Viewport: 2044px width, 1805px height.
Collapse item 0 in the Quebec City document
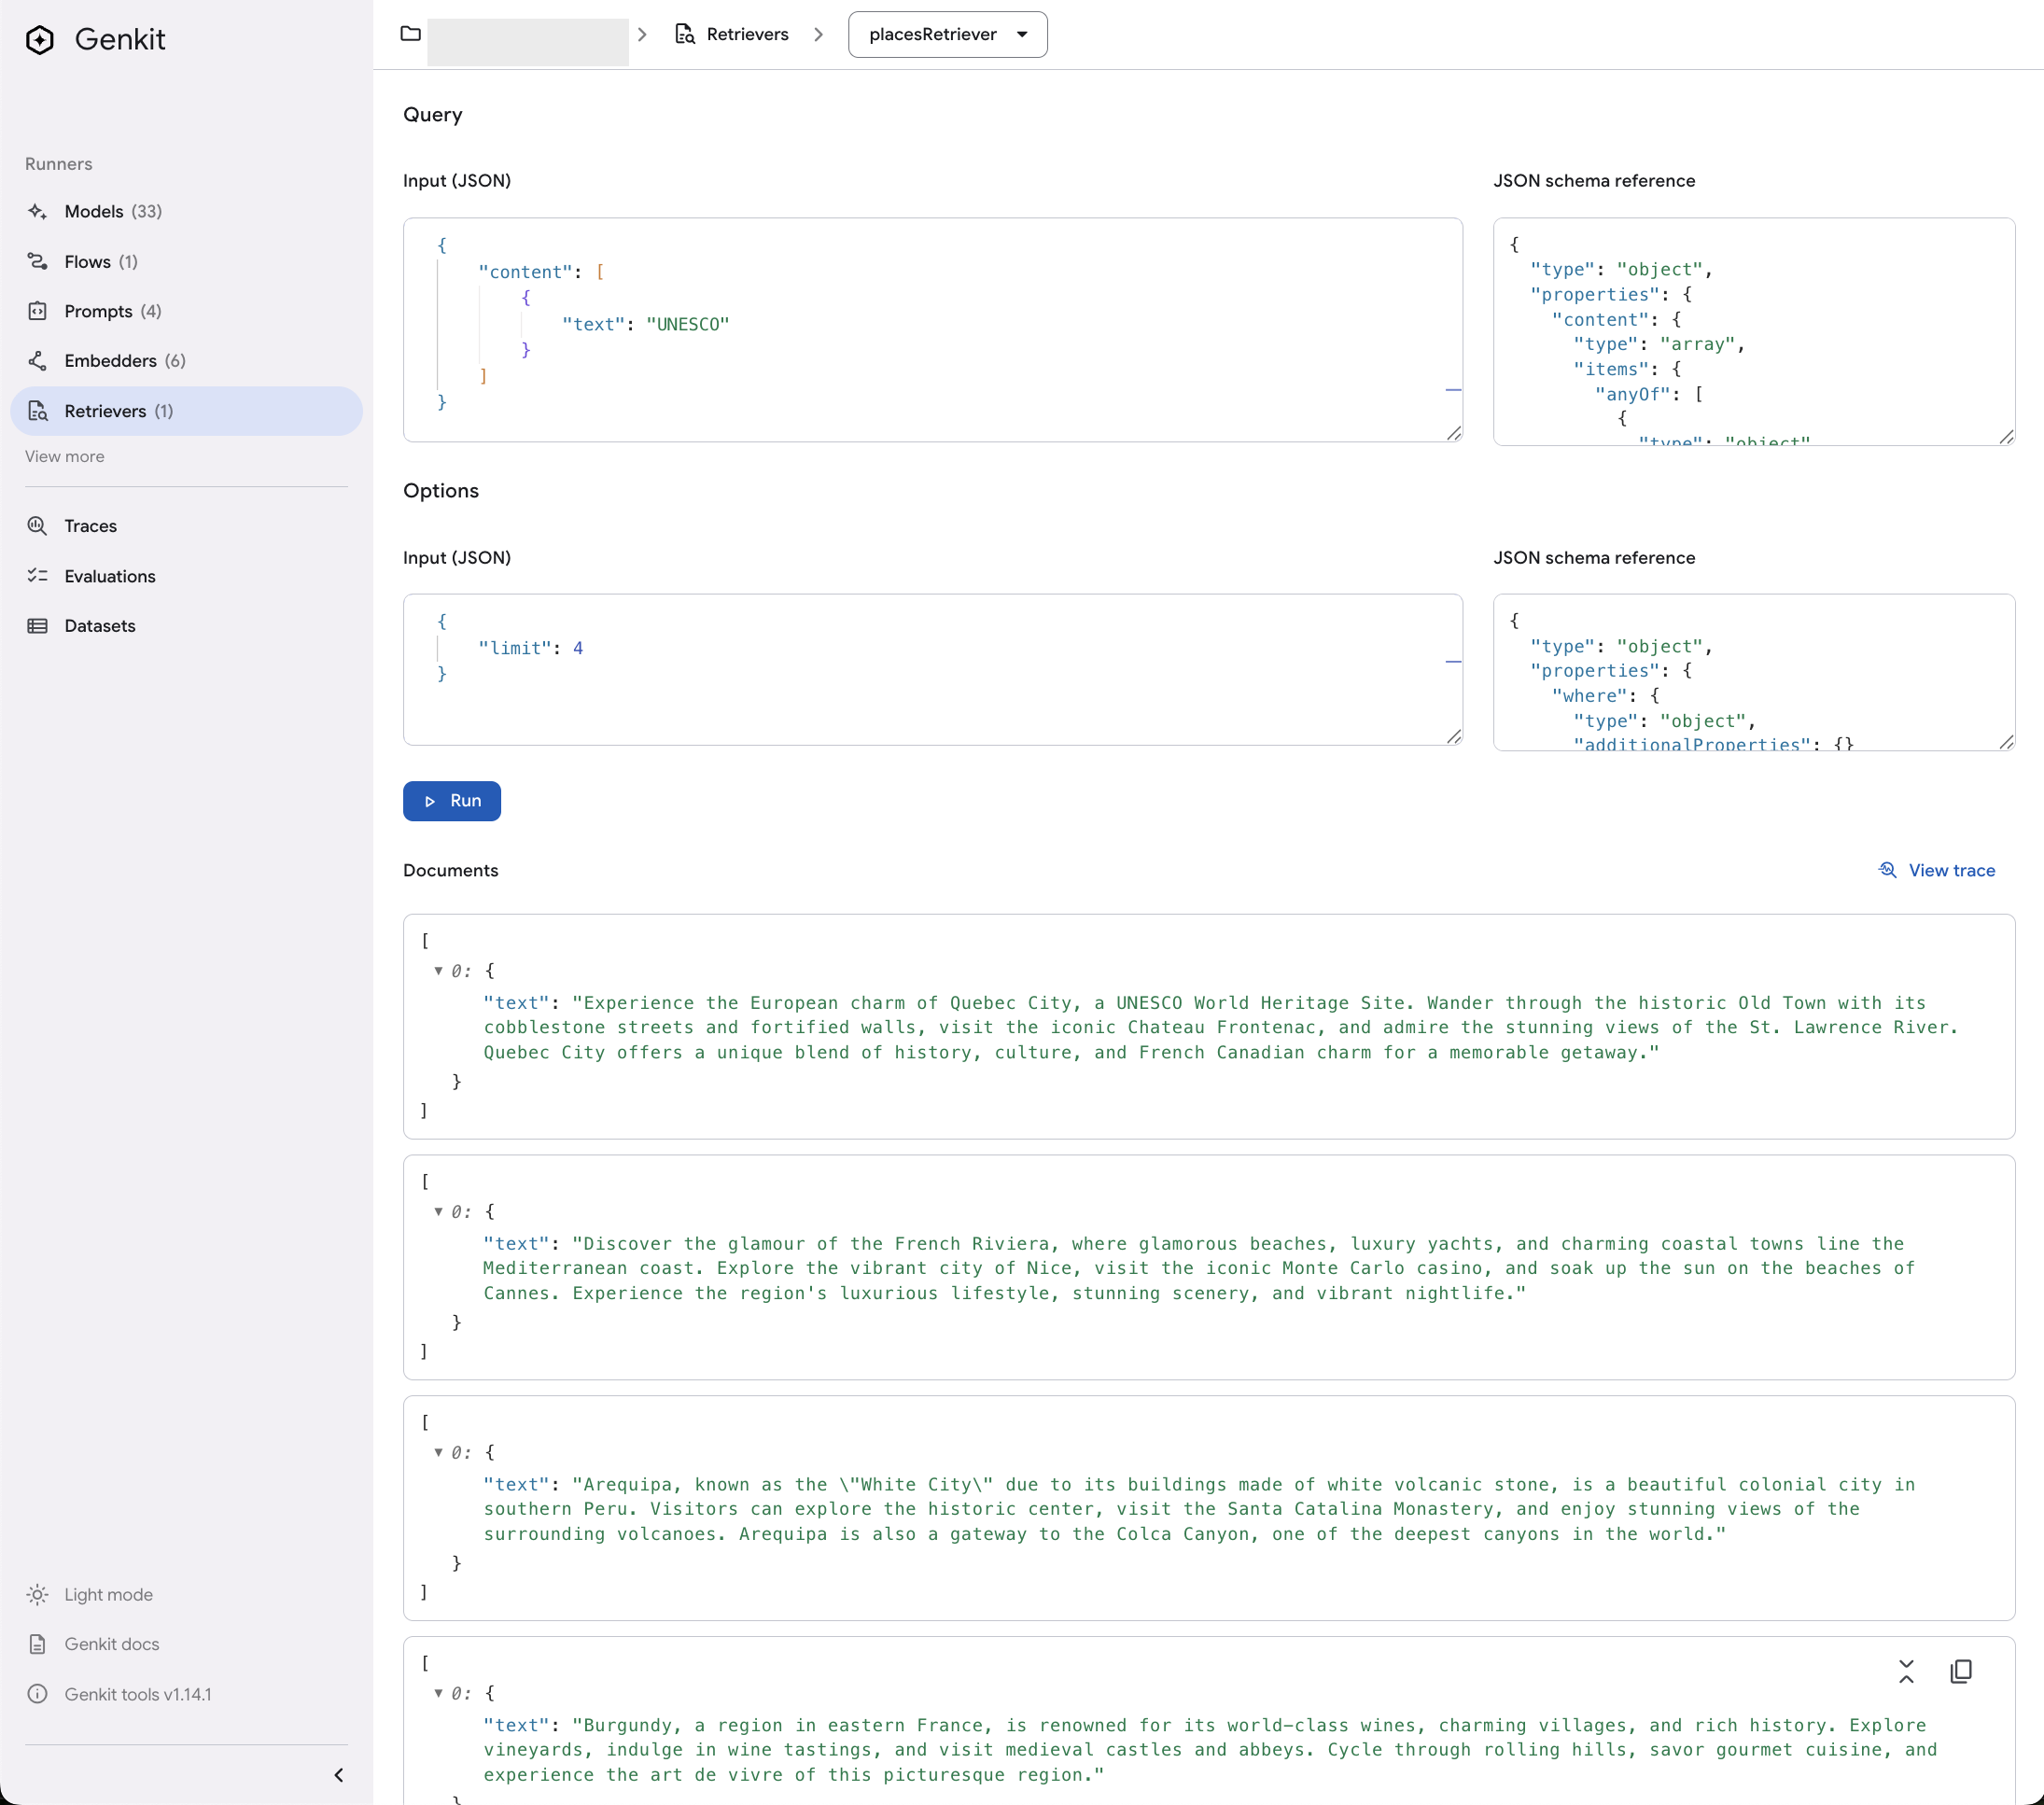(438, 971)
